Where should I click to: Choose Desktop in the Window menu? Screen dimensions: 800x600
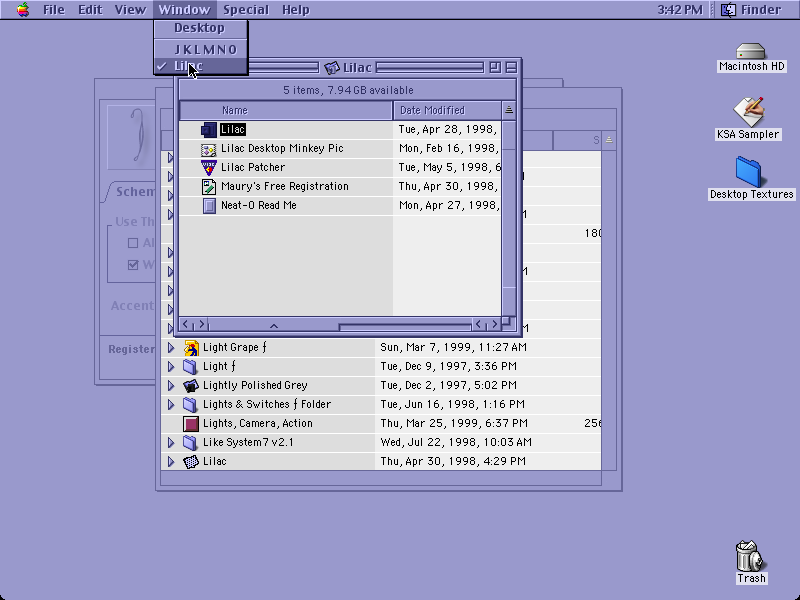tap(201, 28)
